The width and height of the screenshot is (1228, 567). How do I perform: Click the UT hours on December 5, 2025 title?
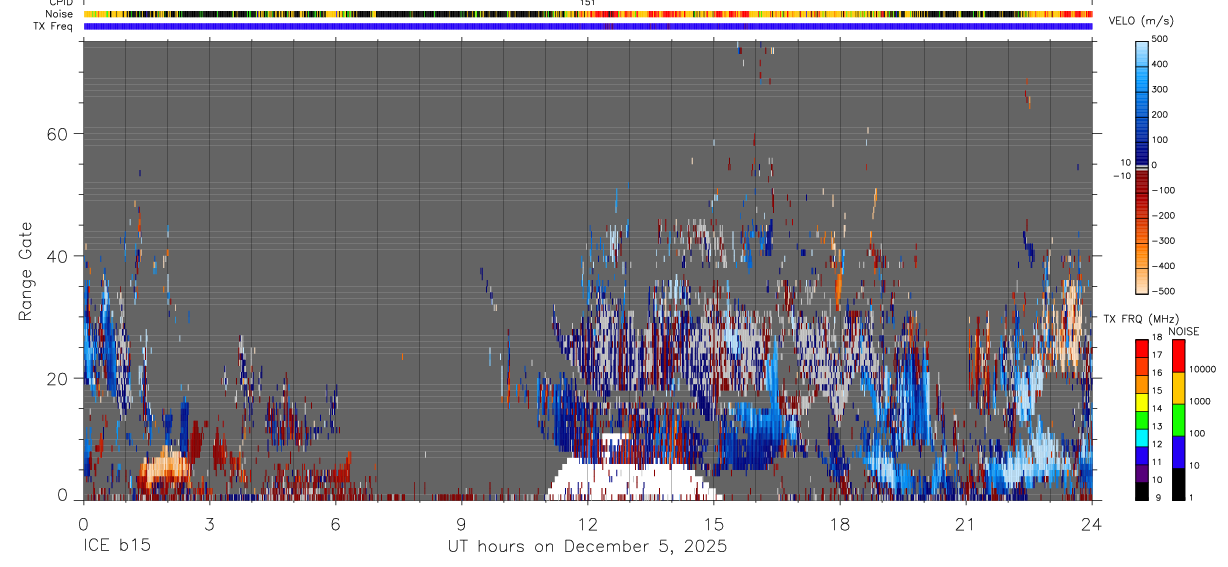(587, 546)
